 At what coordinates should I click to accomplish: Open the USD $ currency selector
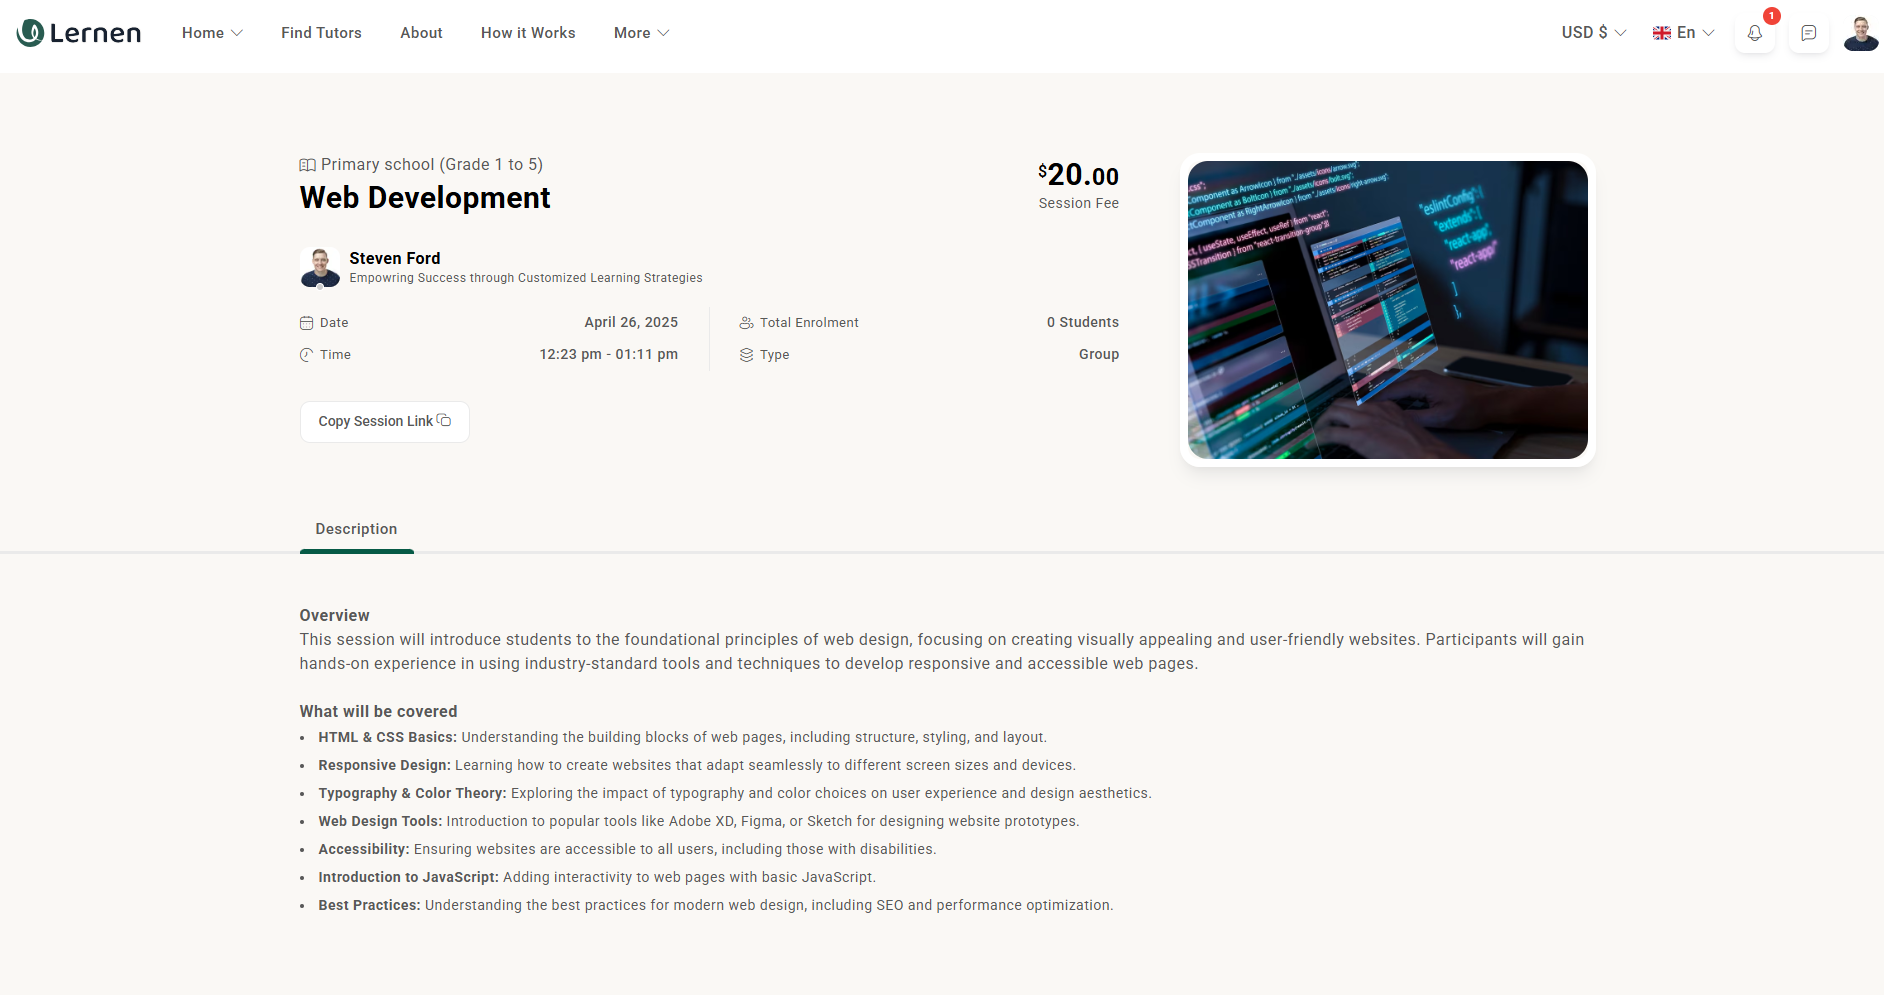pyautogui.click(x=1593, y=33)
